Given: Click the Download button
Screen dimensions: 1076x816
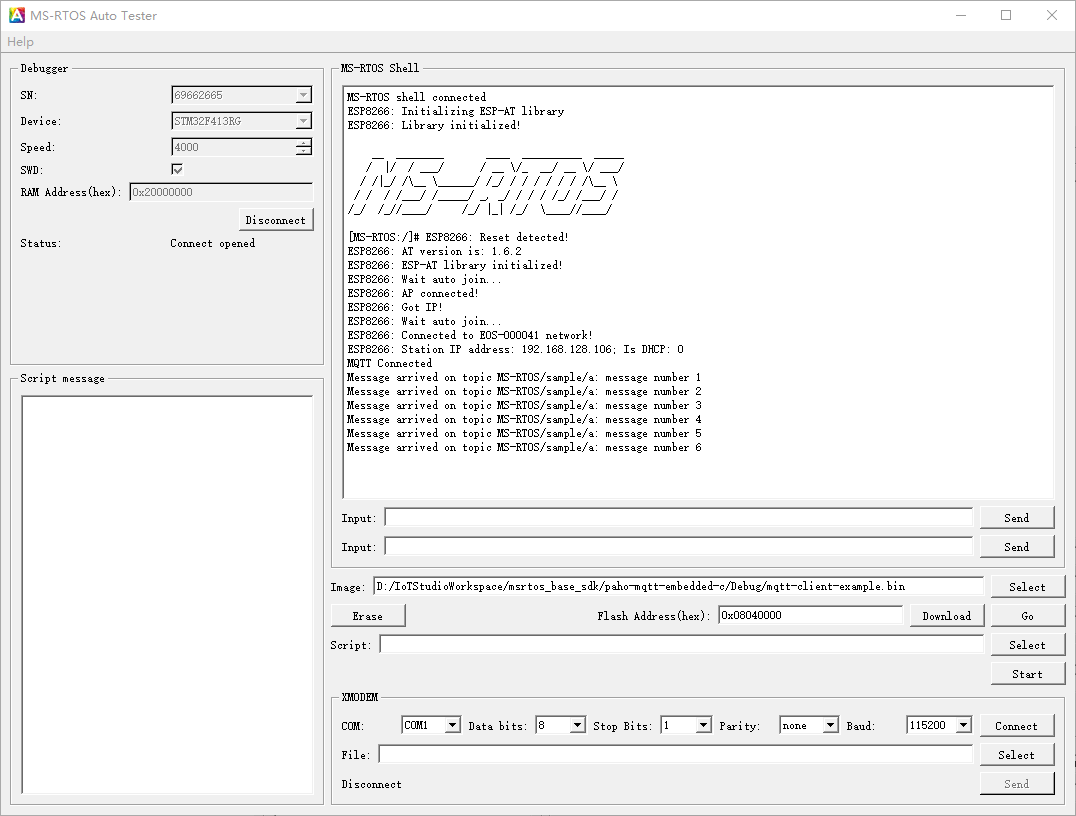Looking at the screenshot, I should click(946, 616).
